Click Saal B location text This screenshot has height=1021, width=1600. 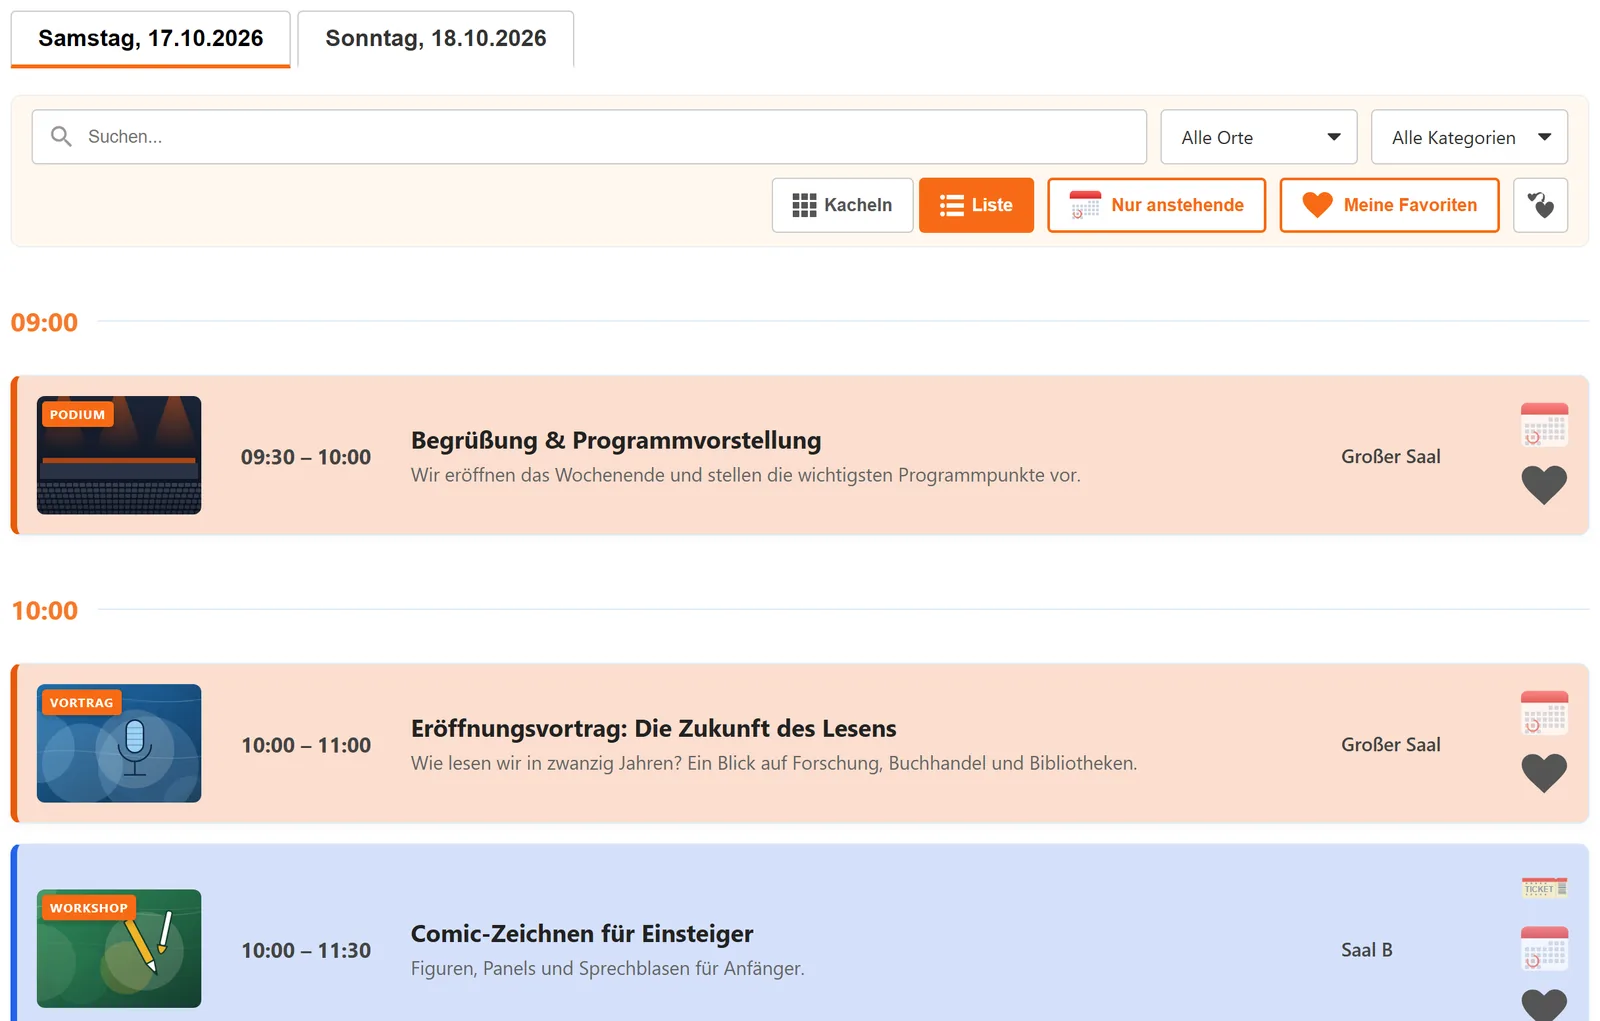coord(1367,950)
